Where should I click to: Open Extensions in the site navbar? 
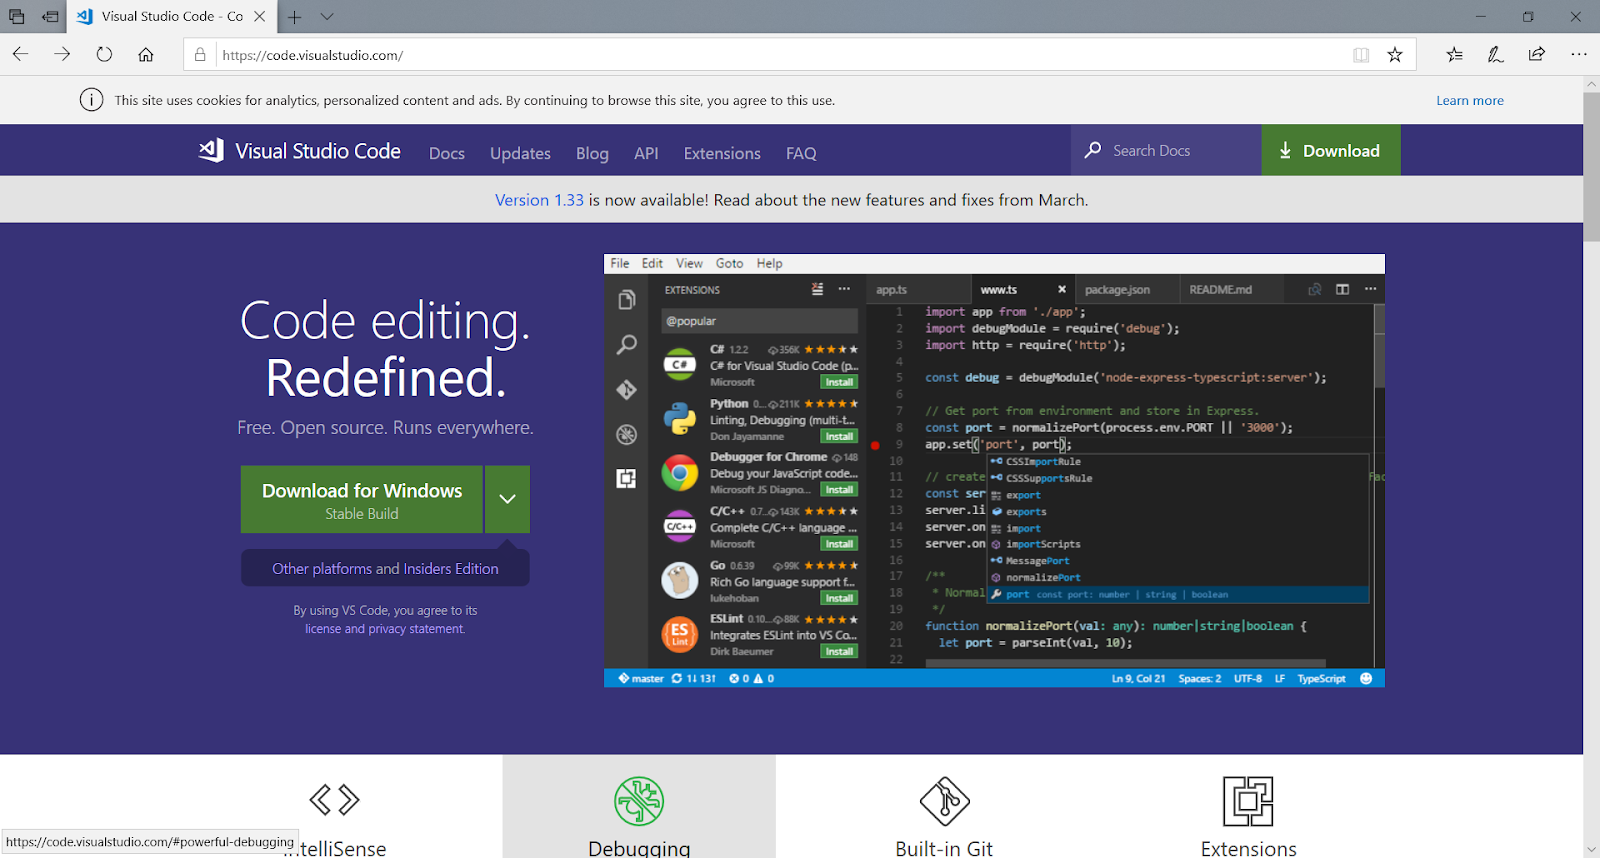[722, 153]
